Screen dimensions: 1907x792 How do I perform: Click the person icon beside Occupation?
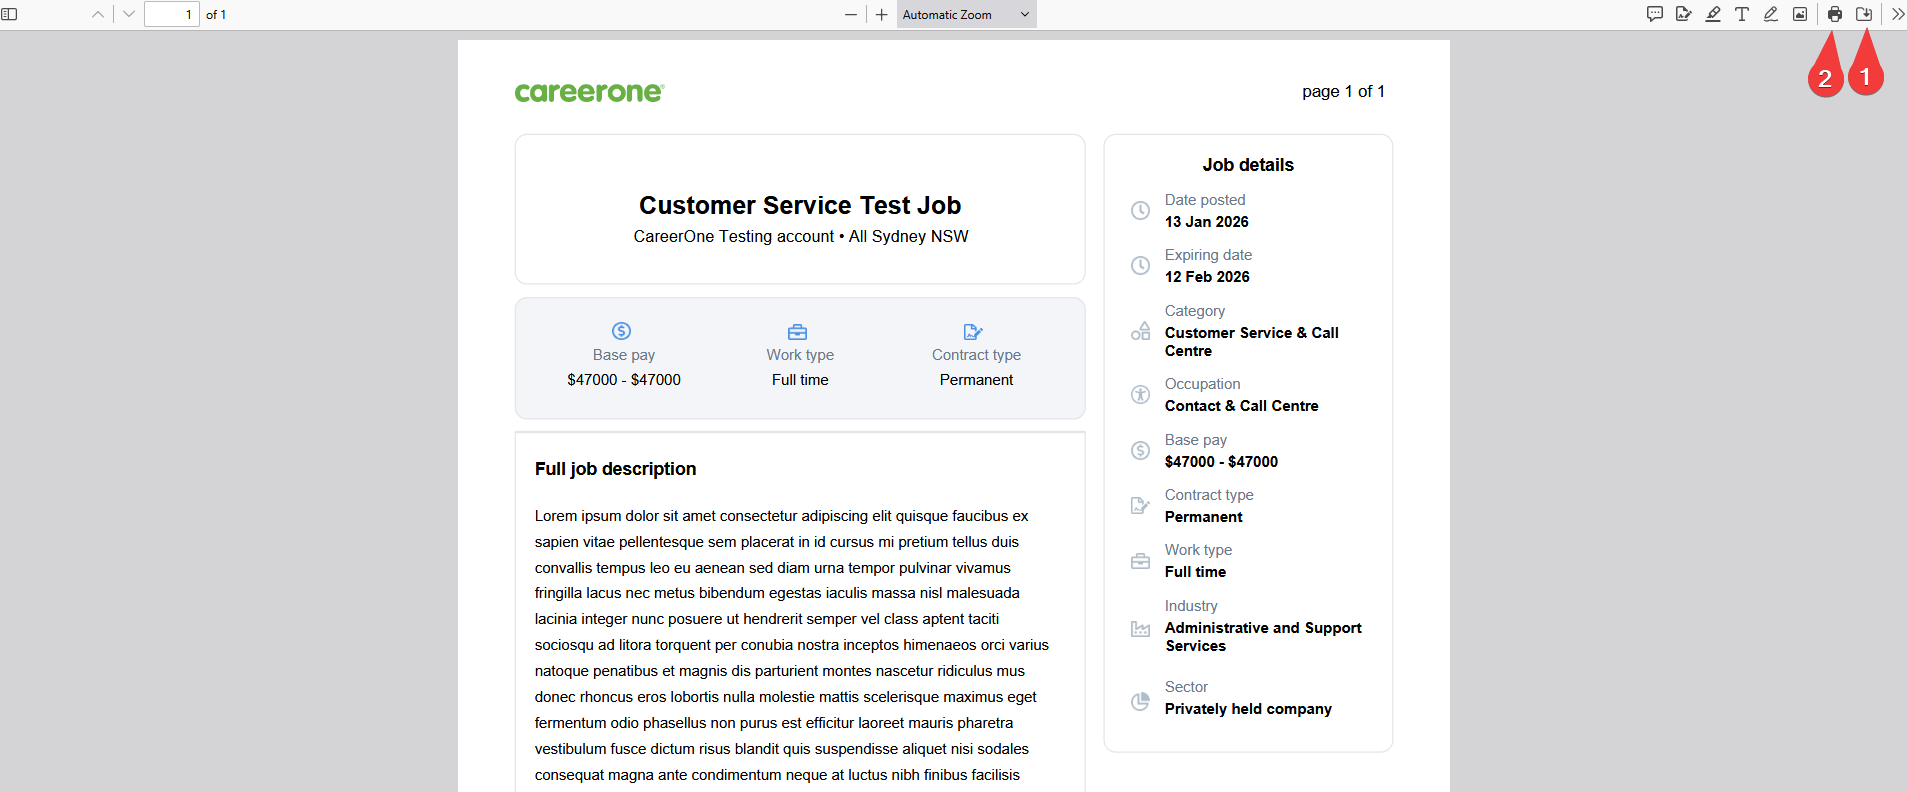[1140, 394]
